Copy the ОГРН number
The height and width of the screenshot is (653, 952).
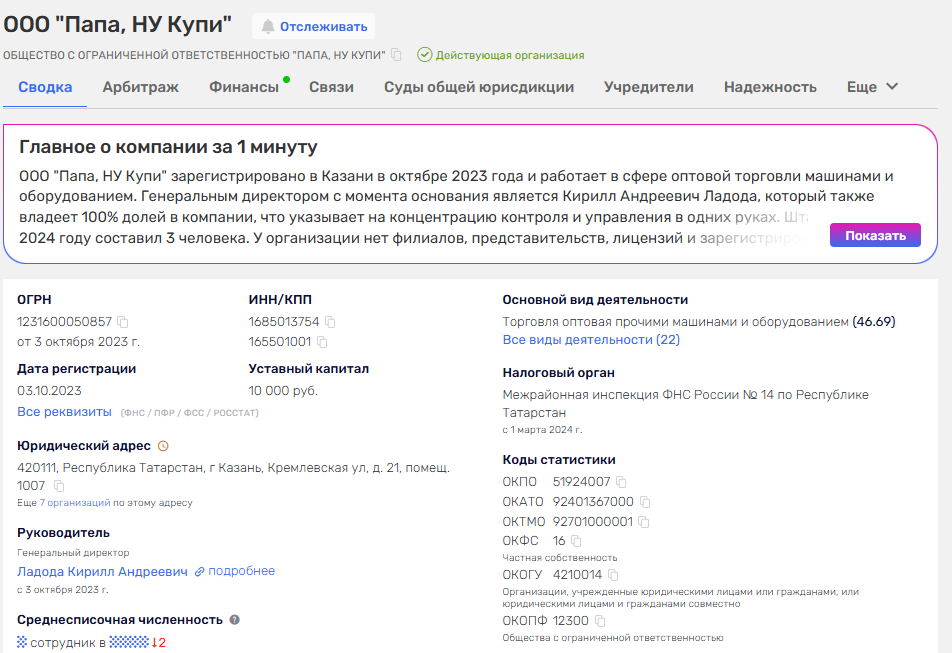click(123, 322)
